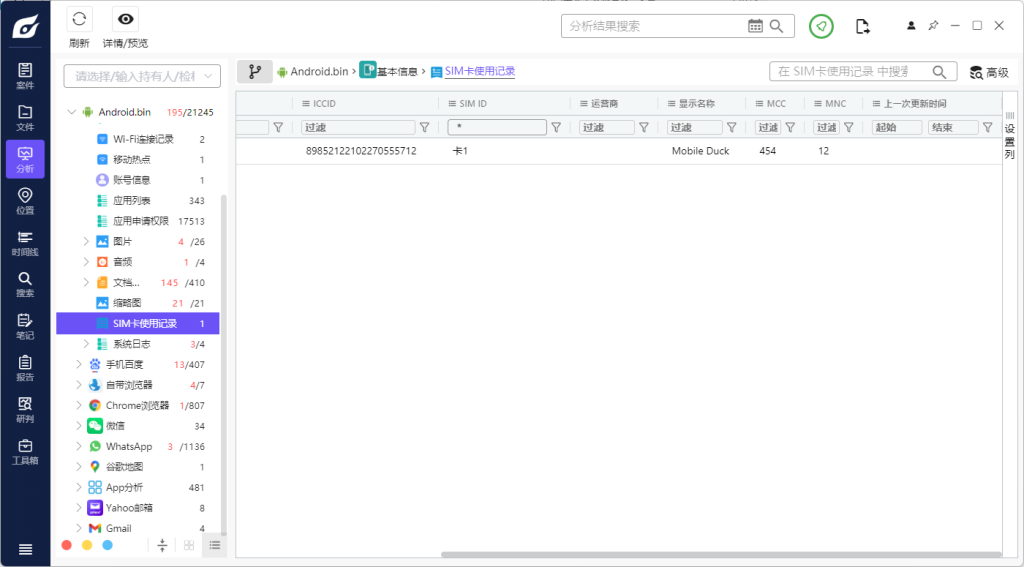
Task: Open the 时间线 timeline view
Action: (x=25, y=242)
